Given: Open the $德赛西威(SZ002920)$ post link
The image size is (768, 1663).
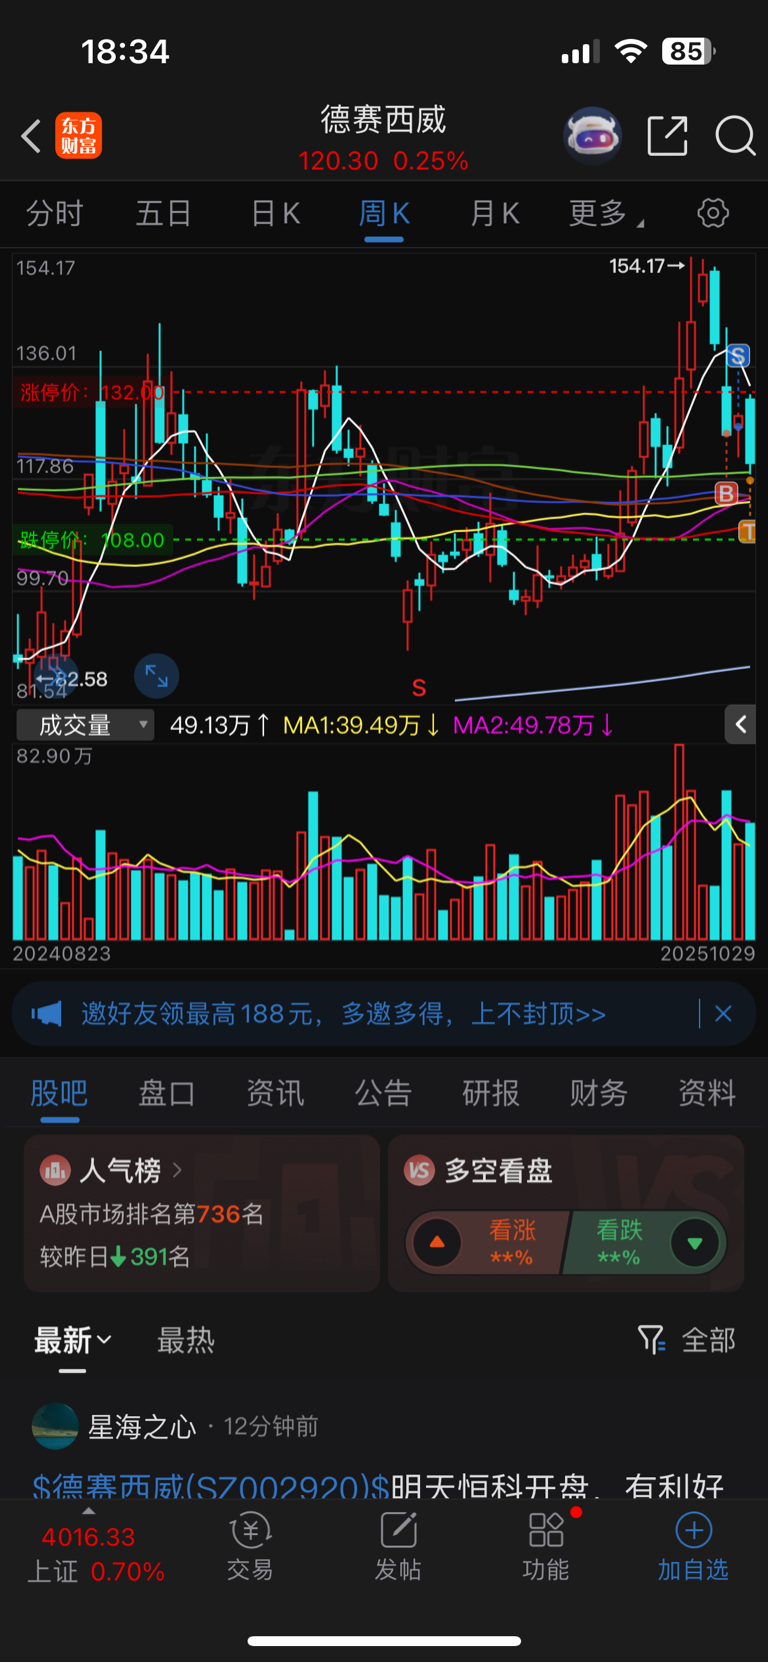Looking at the screenshot, I should [x=211, y=1486].
